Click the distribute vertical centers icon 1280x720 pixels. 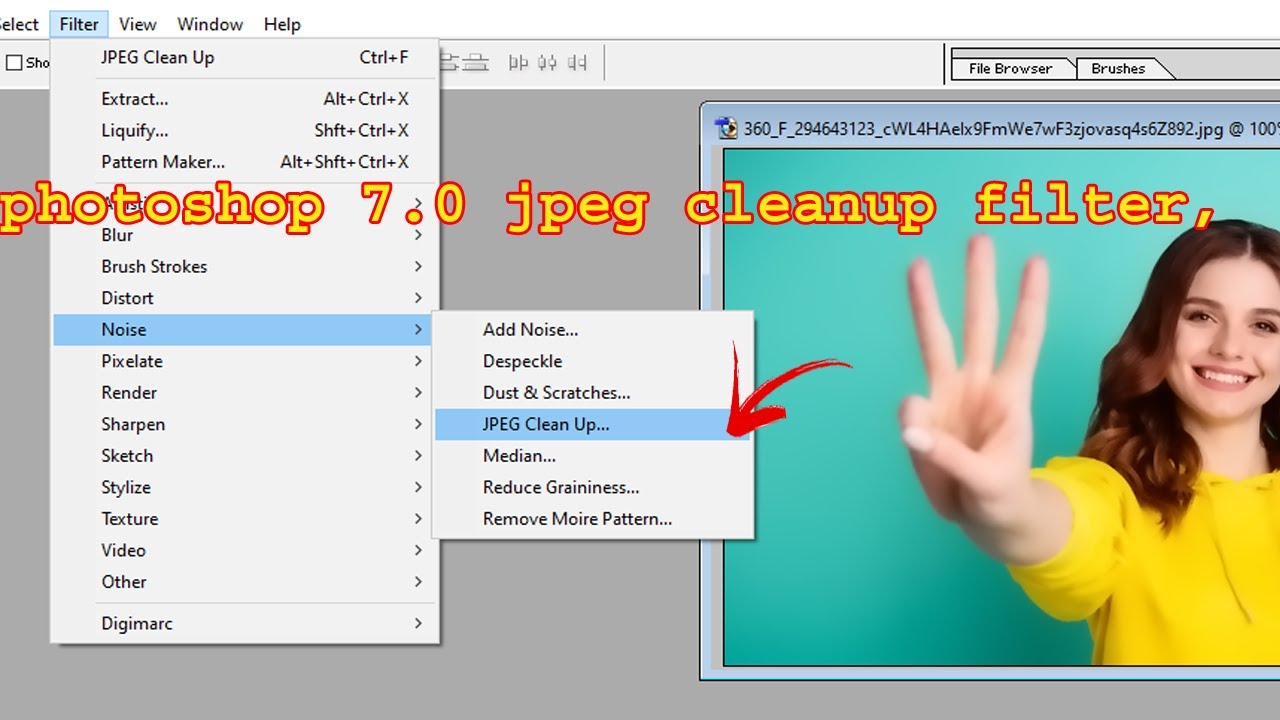(x=449, y=63)
